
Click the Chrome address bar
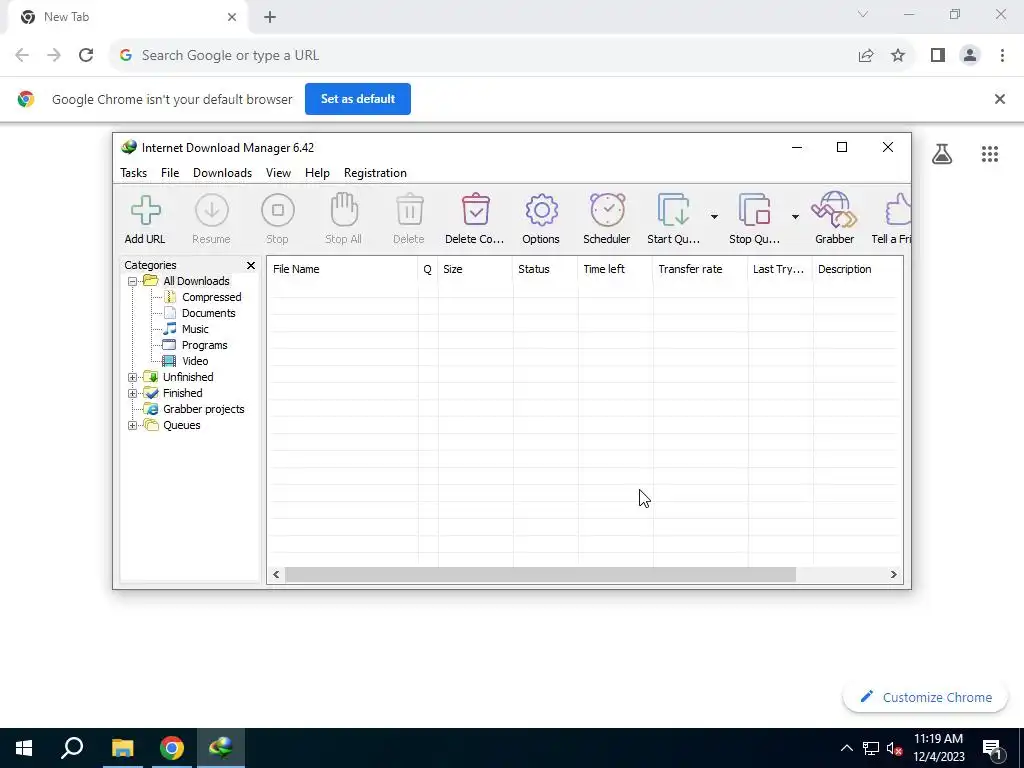[483, 56]
